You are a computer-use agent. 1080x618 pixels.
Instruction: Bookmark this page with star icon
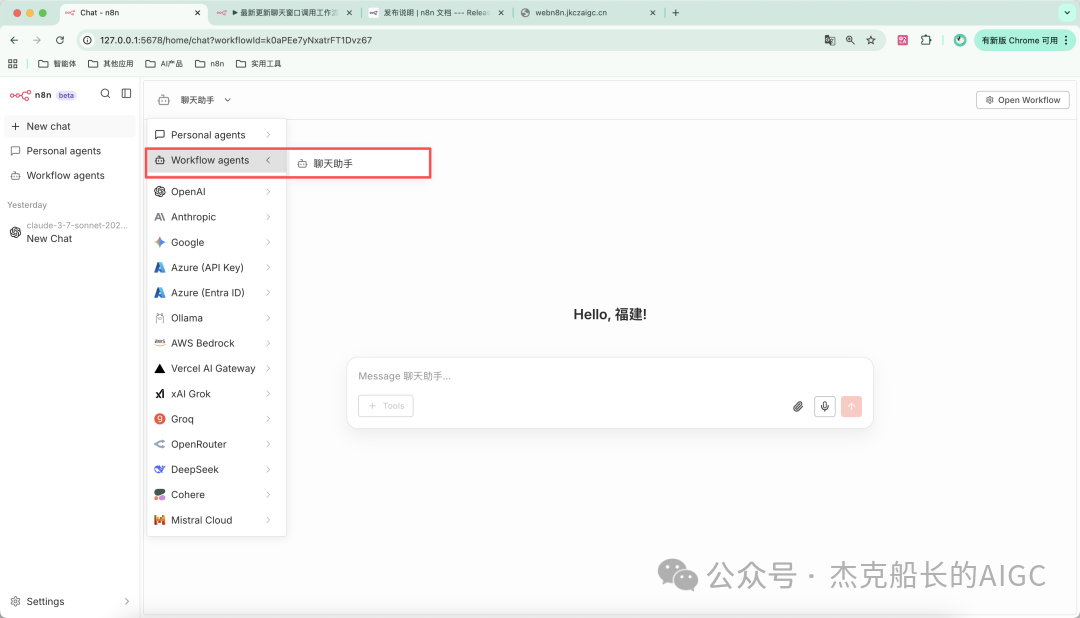pyautogui.click(x=871, y=40)
